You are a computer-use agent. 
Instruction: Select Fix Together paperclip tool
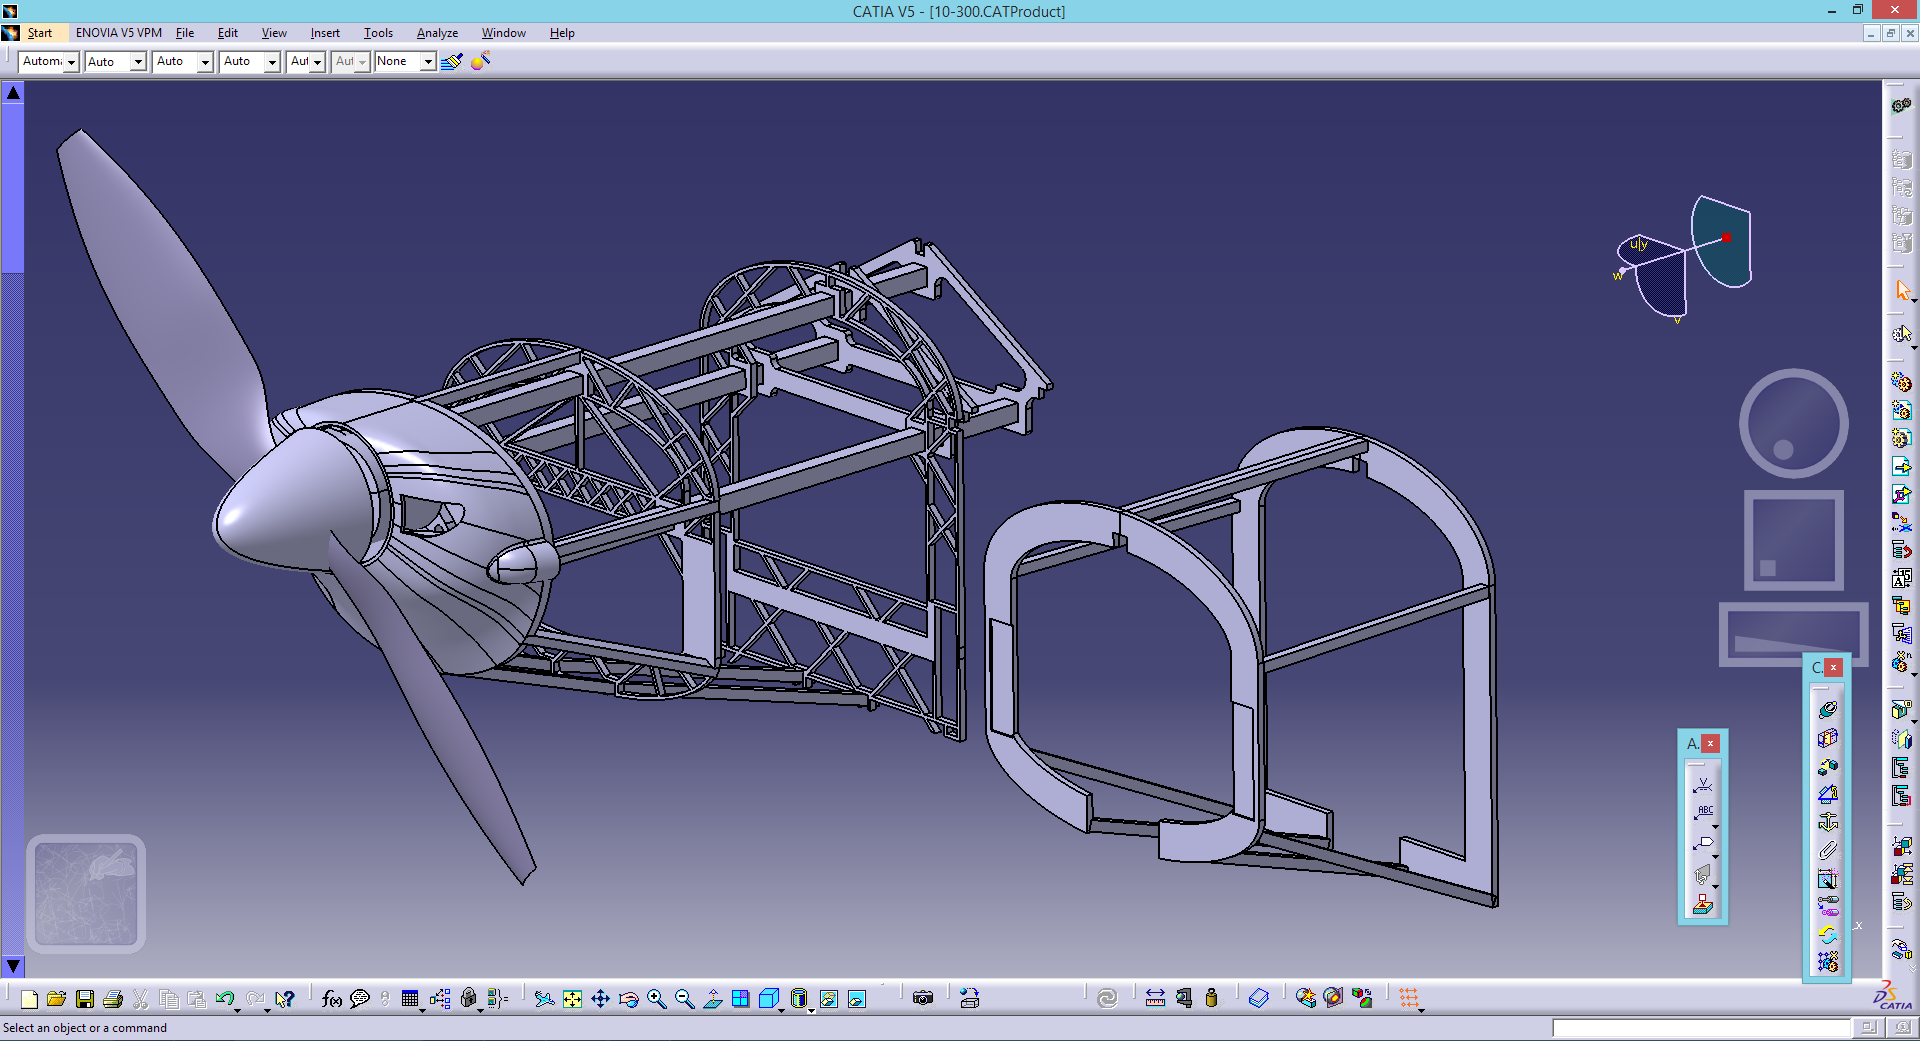(1828, 850)
